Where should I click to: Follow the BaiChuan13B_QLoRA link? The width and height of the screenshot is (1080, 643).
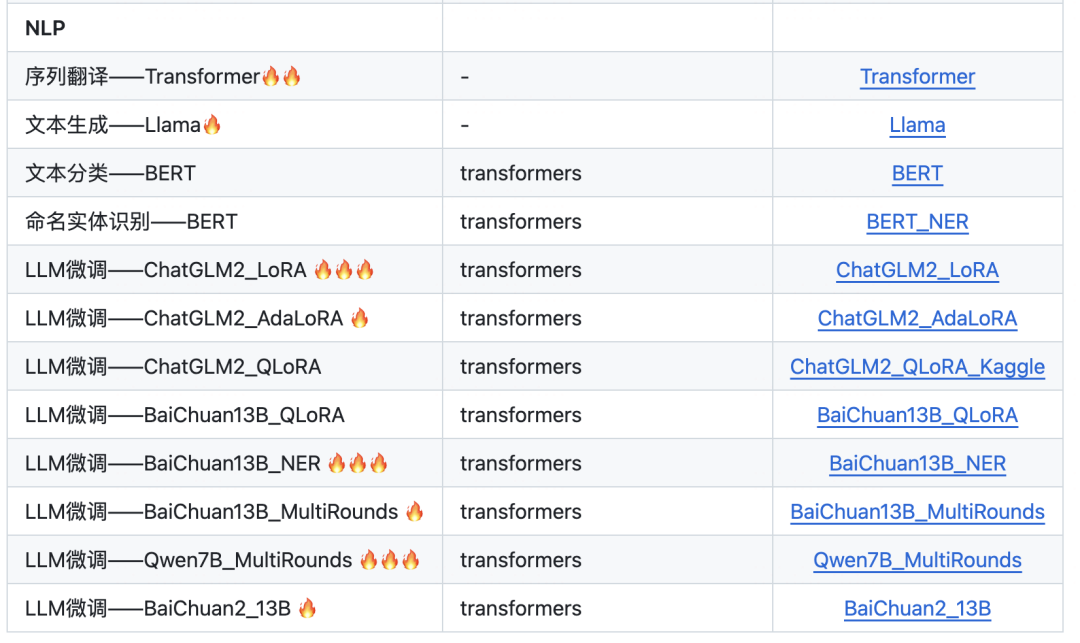point(917,415)
